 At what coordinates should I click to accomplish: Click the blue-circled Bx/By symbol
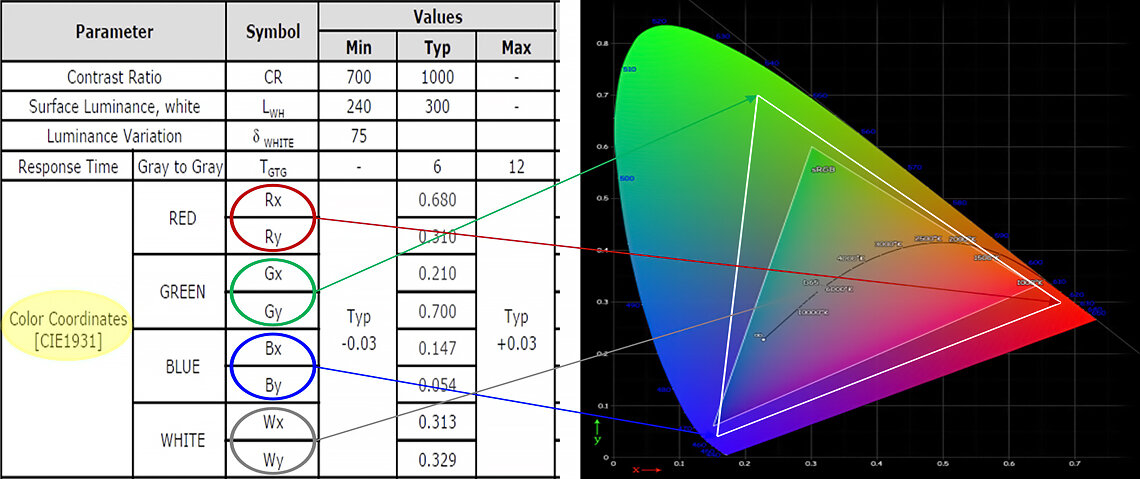coord(272,366)
